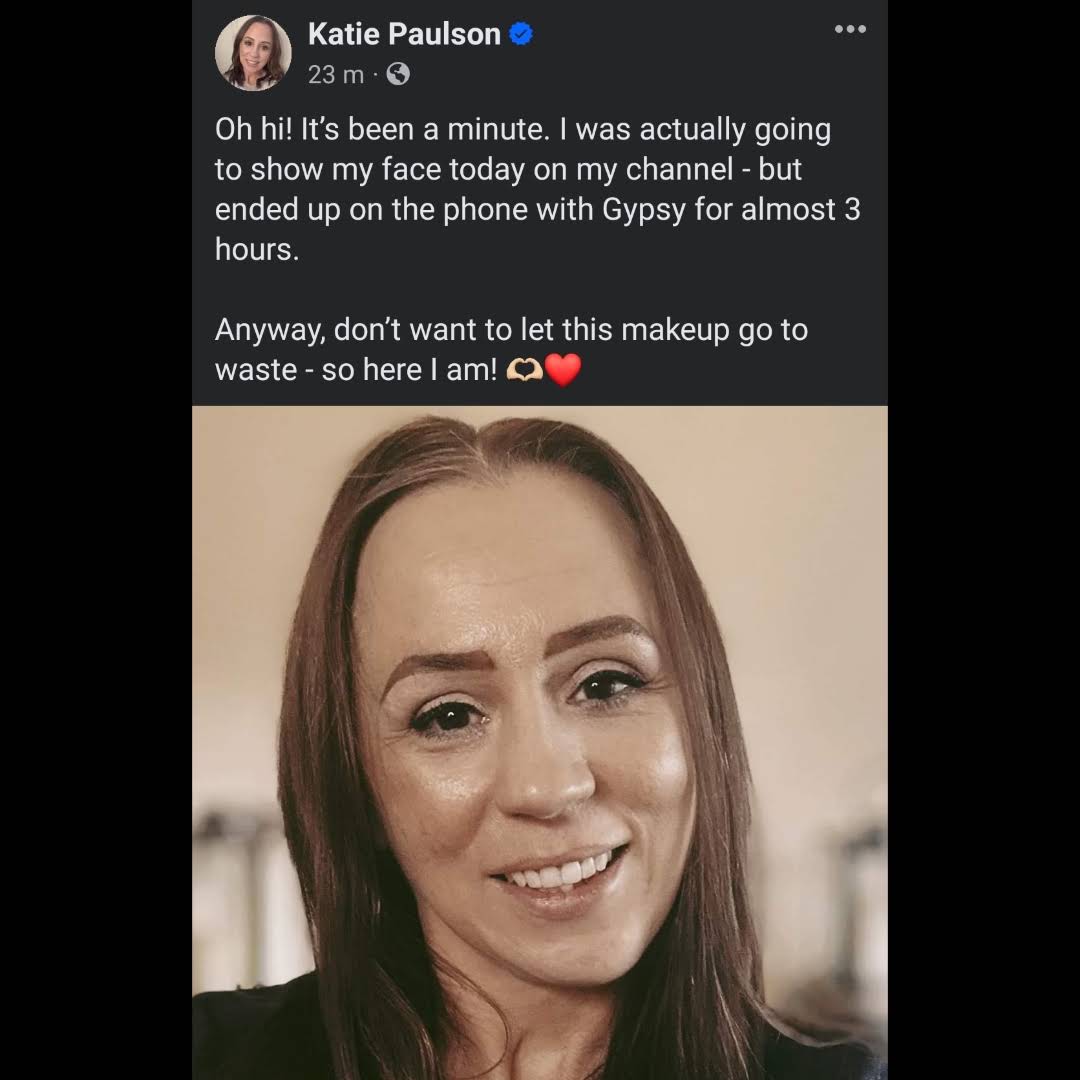Open the three-dot post options menu
Screen dimensions: 1080x1080
(850, 29)
